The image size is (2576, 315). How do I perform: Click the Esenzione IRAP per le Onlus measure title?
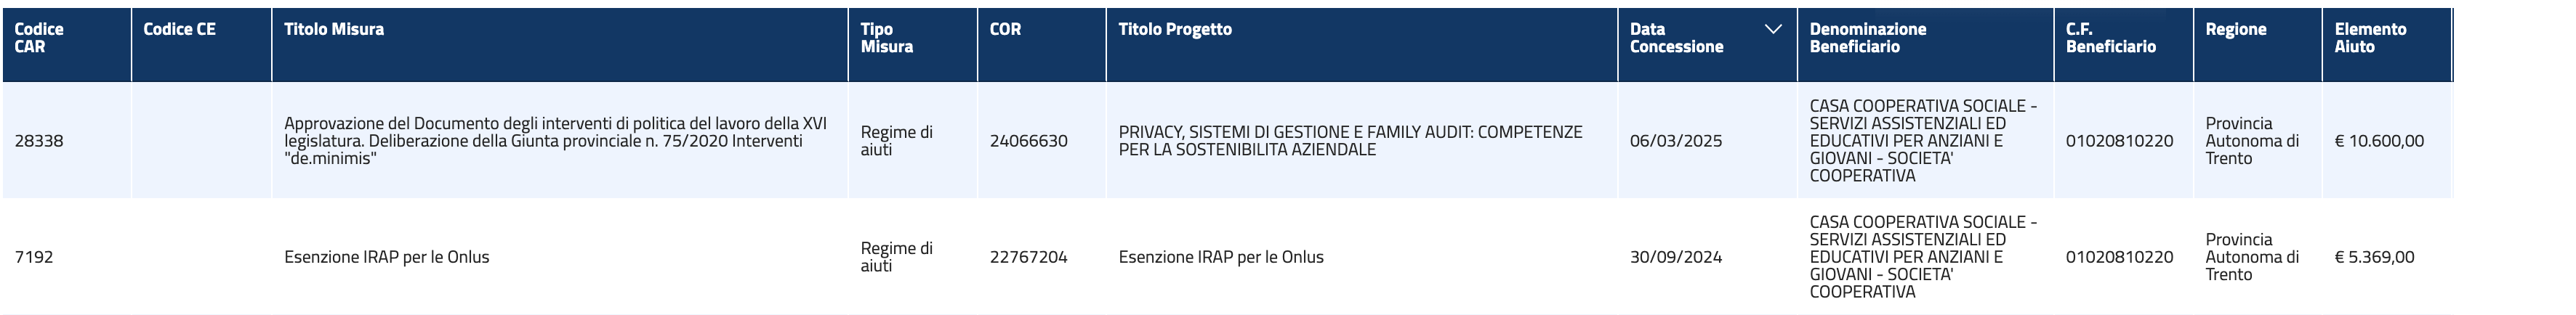(x=386, y=257)
